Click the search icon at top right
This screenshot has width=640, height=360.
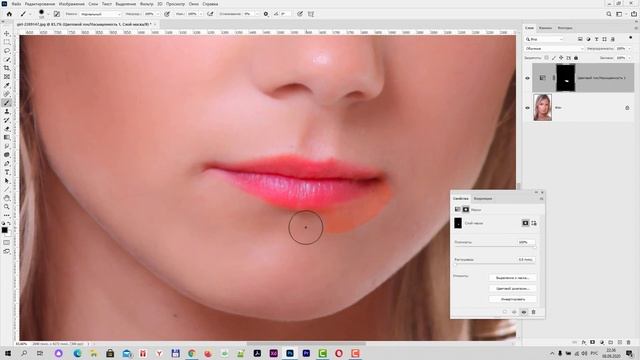tap(609, 14)
